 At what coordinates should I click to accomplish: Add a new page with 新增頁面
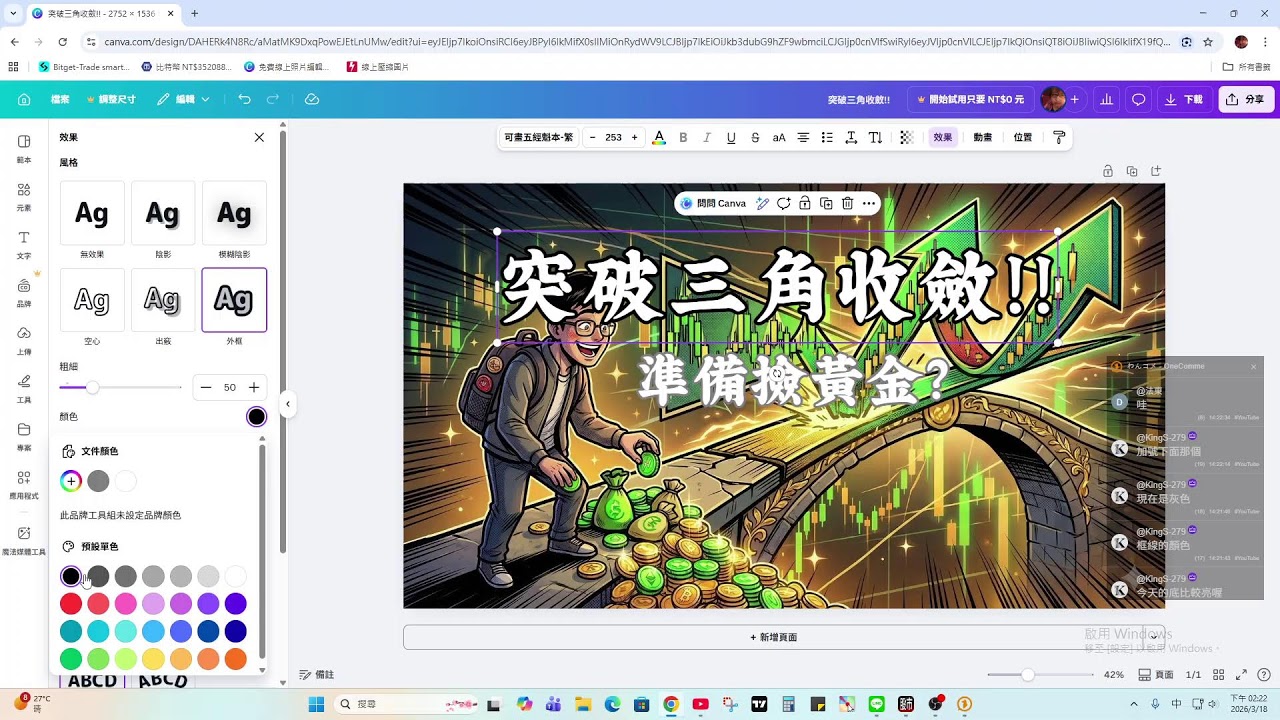(x=774, y=637)
